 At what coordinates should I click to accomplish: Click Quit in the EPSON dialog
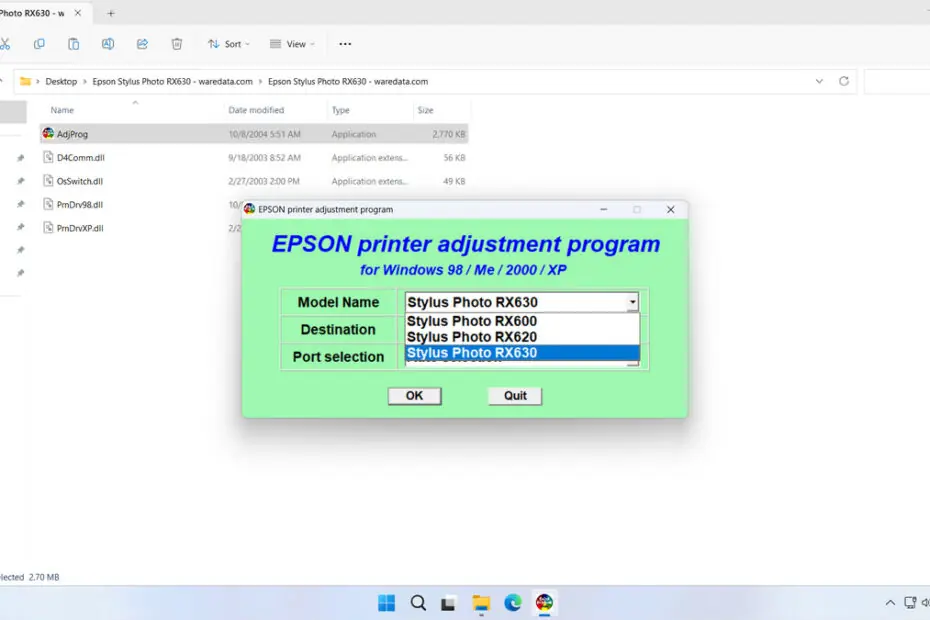click(515, 396)
